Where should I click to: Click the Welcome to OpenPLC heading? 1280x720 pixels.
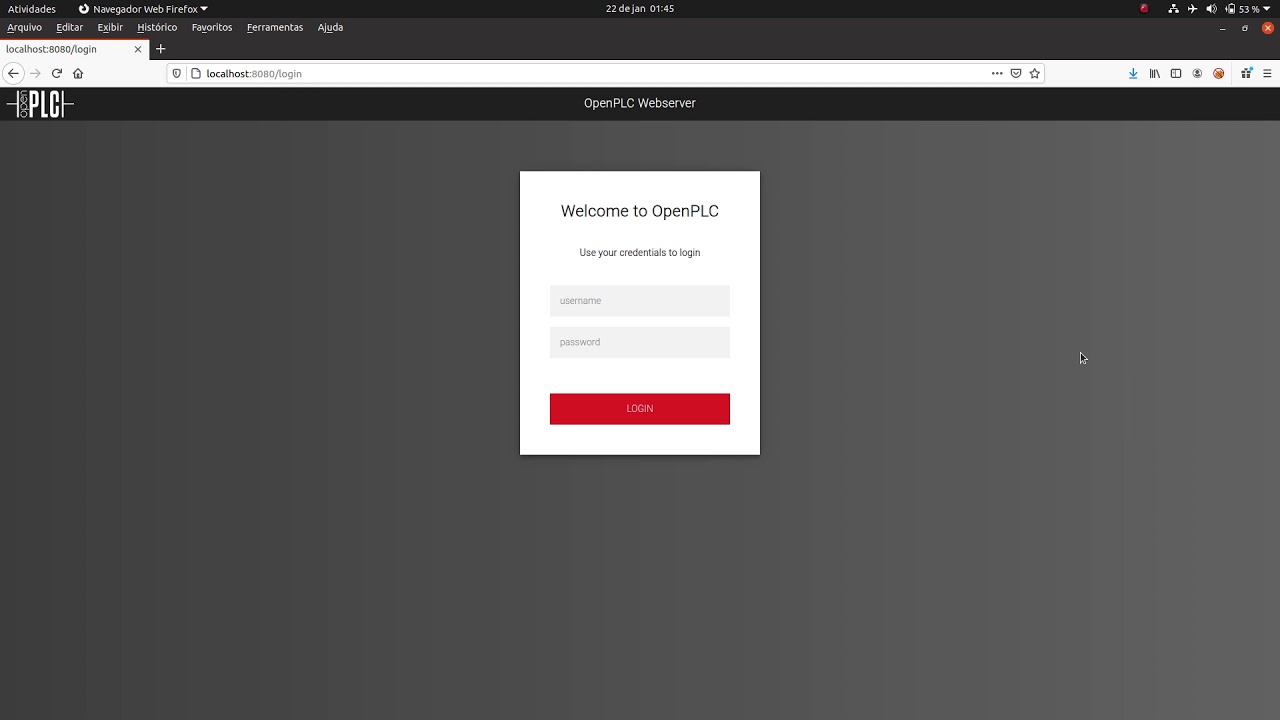[x=640, y=211]
